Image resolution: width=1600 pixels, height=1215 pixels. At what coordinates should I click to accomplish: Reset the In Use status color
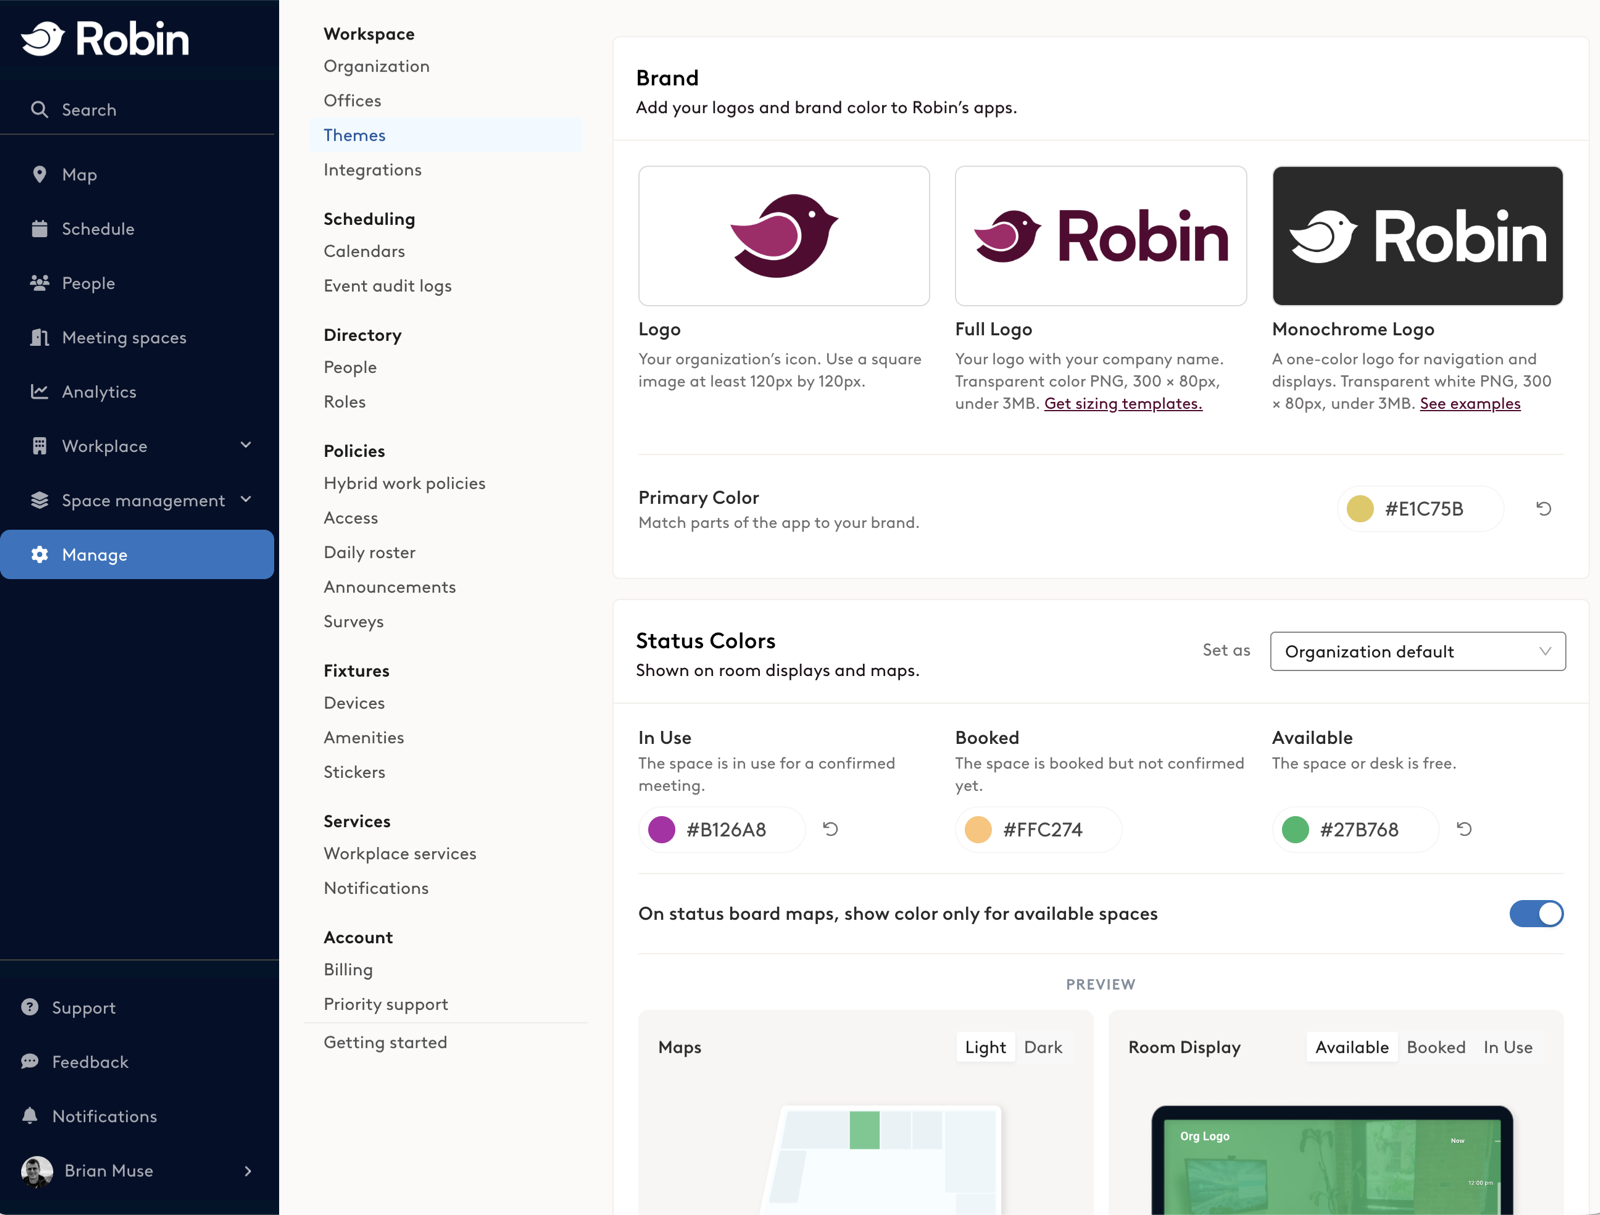(x=830, y=829)
